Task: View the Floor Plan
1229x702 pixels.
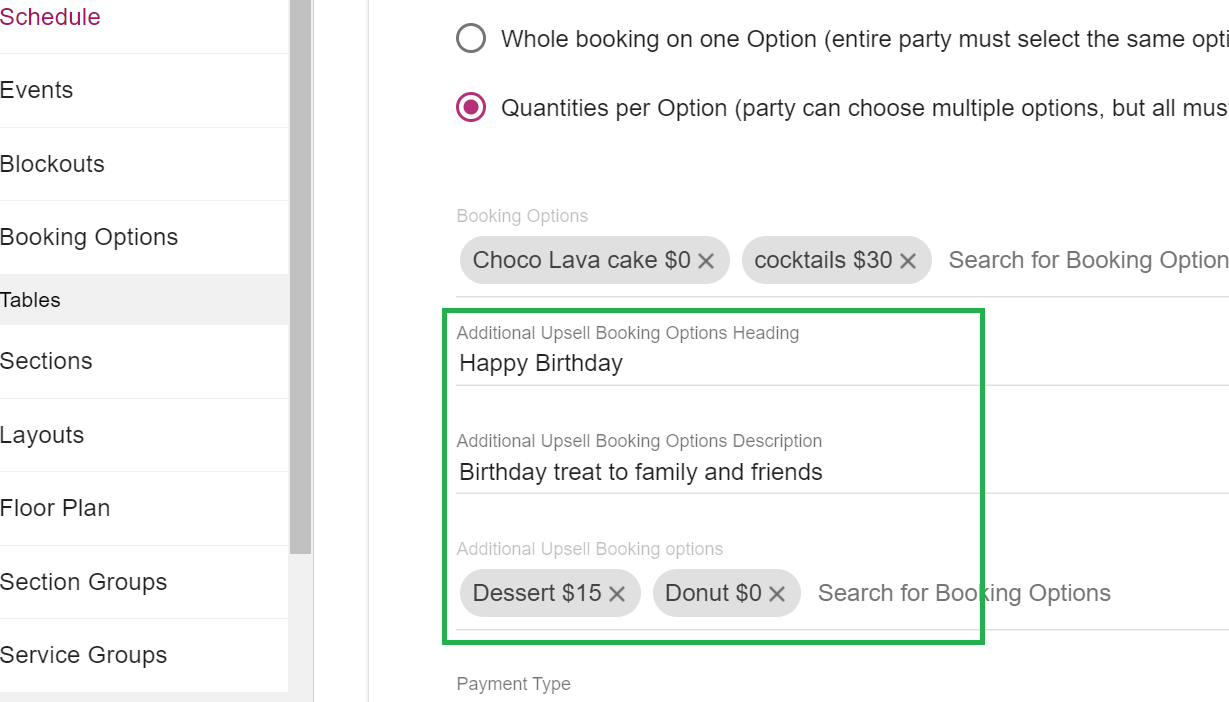Action: pyautogui.click(x=55, y=508)
